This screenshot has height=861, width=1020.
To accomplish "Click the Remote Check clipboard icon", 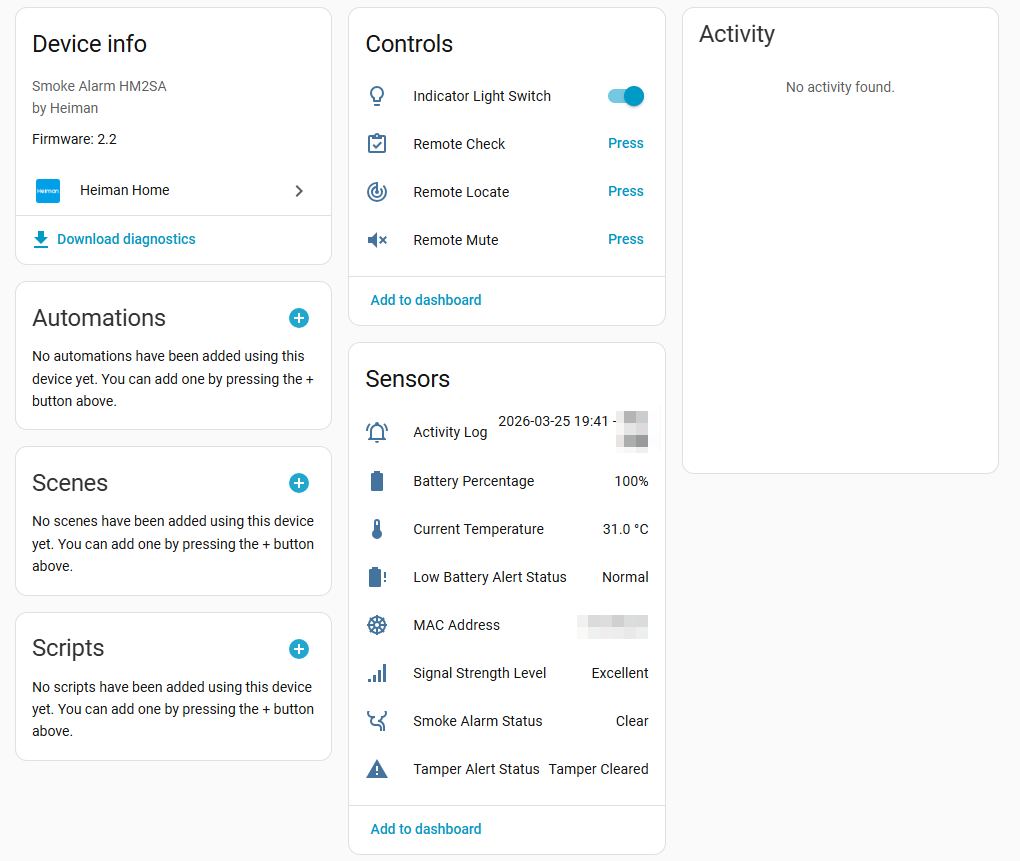I will [x=377, y=144].
